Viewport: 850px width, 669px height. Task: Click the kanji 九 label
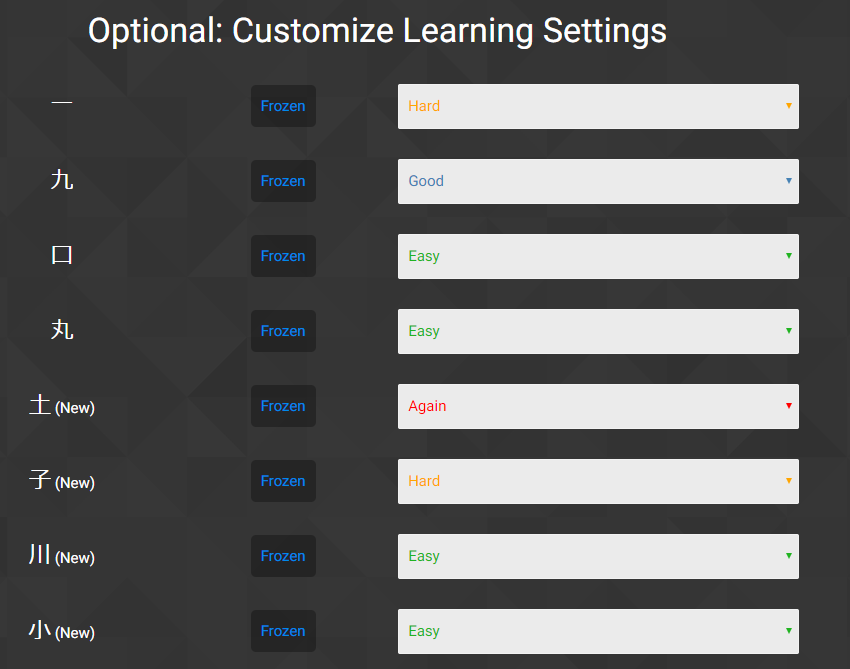click(62, 179)
